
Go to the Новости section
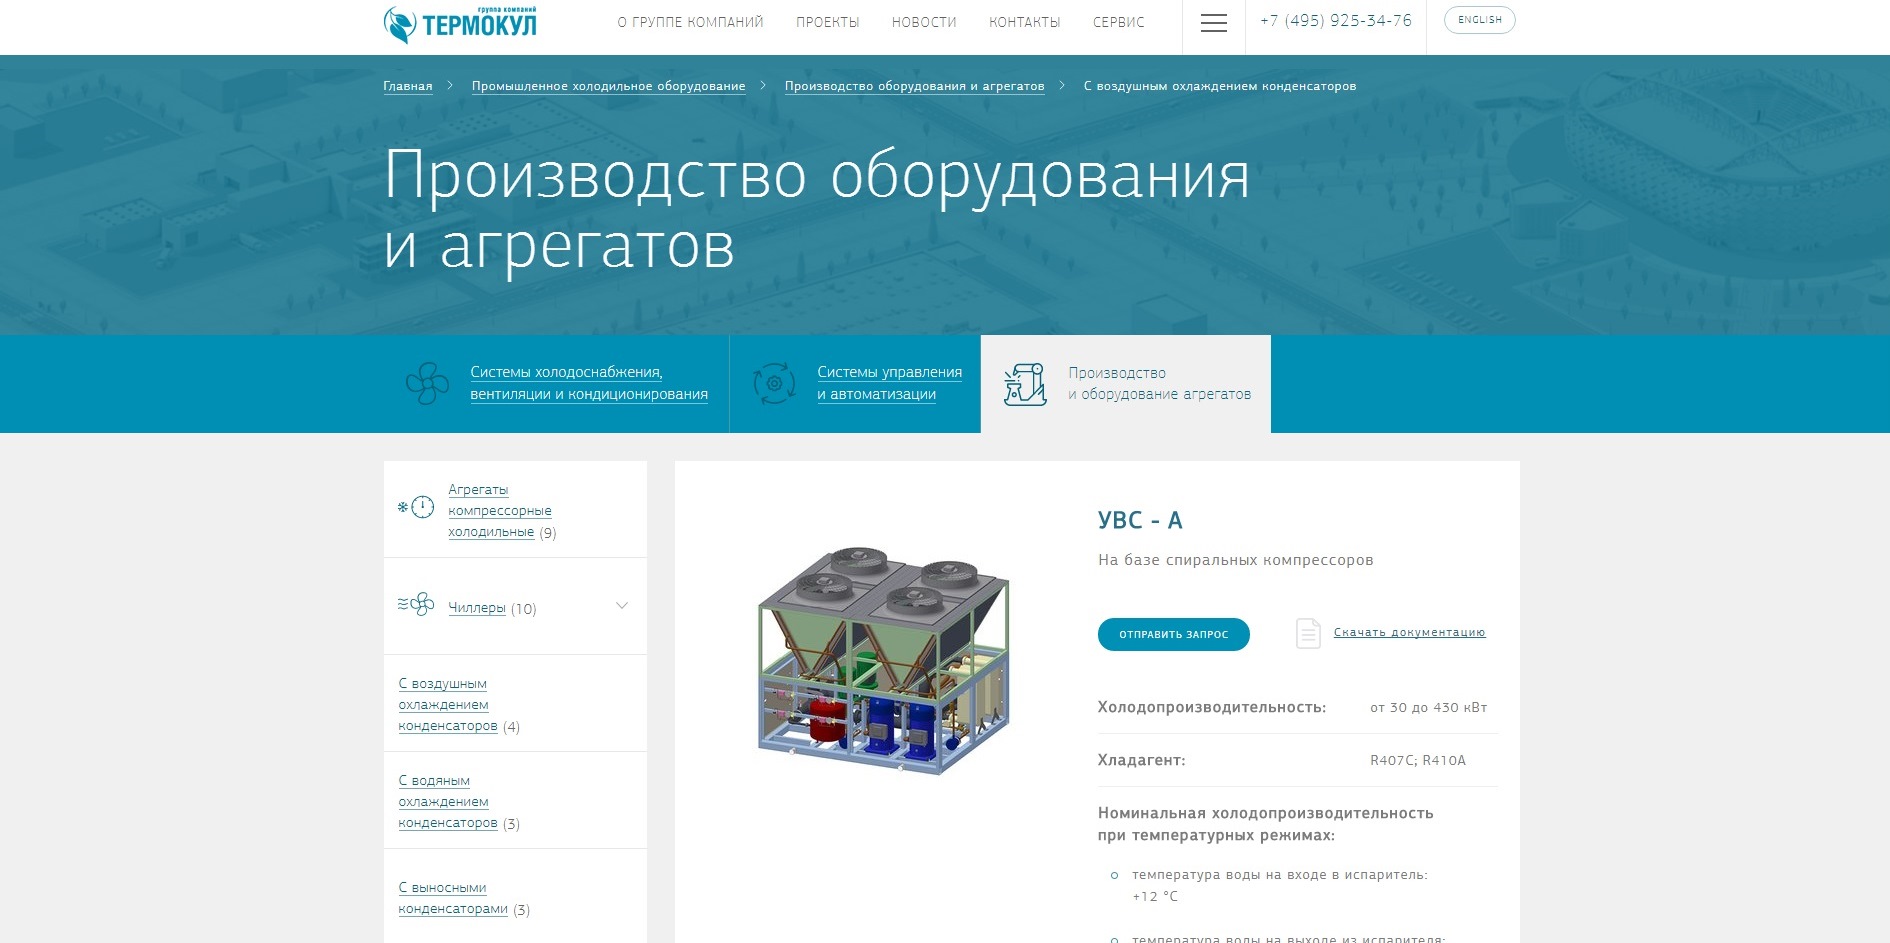(x=924, y=22)
